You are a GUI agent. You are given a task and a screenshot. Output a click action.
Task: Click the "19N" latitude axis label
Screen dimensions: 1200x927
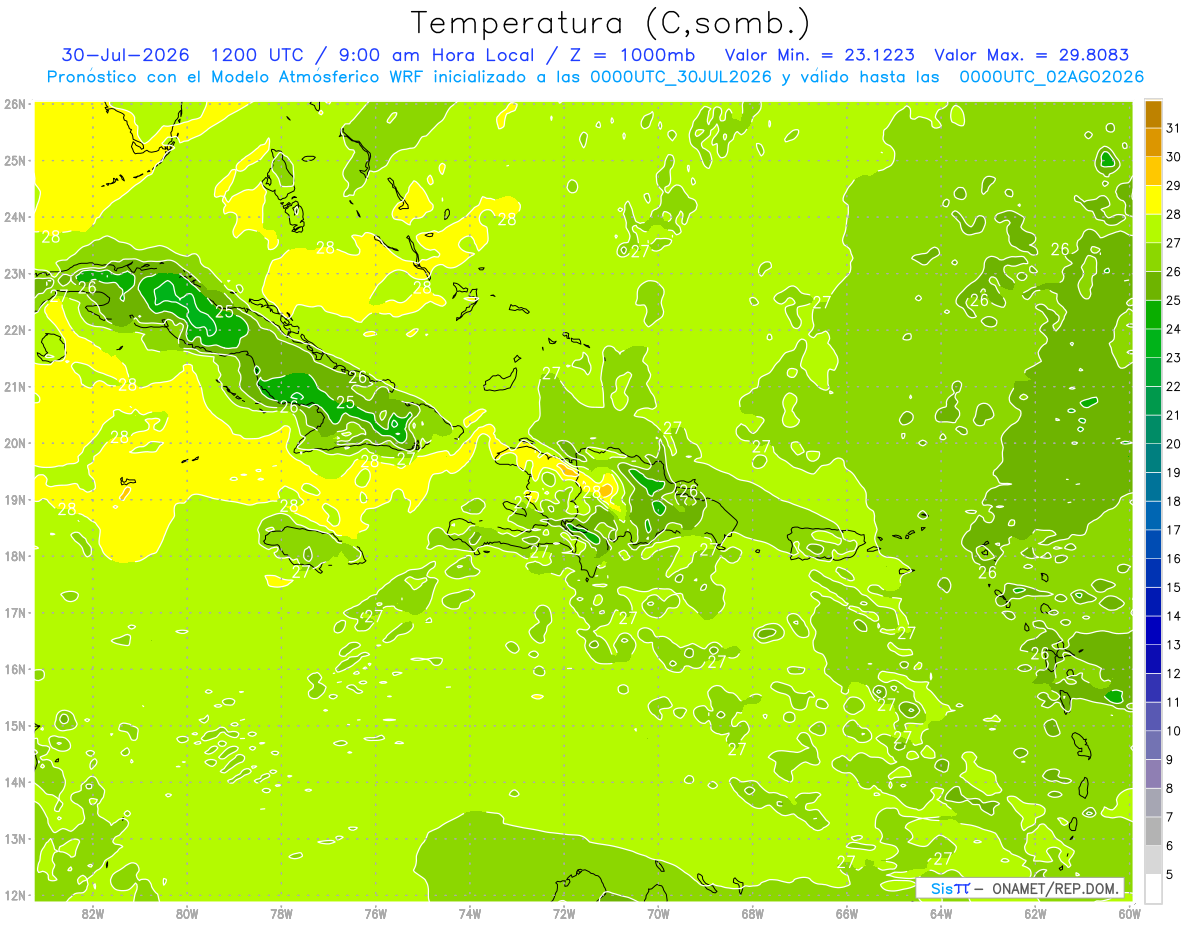point(15,499)
